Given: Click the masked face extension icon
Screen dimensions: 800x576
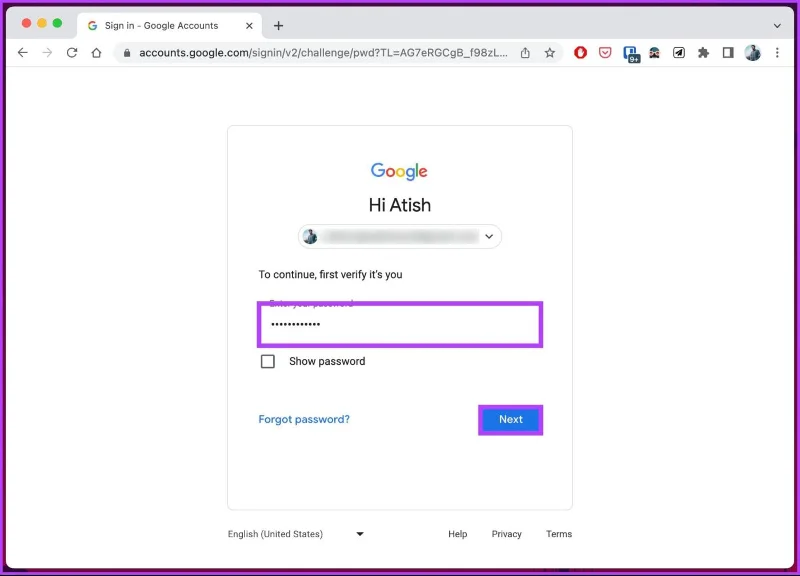Looking at the screenshot, I should click(654, 53).
